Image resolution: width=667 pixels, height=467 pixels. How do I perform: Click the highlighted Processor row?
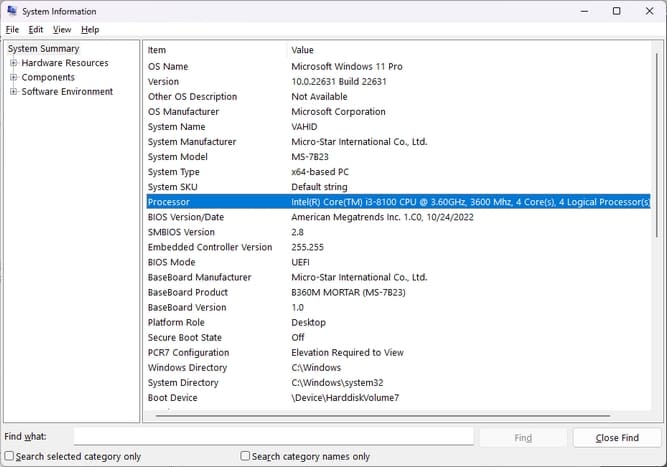pyautogui.click(x=398, y=202)
